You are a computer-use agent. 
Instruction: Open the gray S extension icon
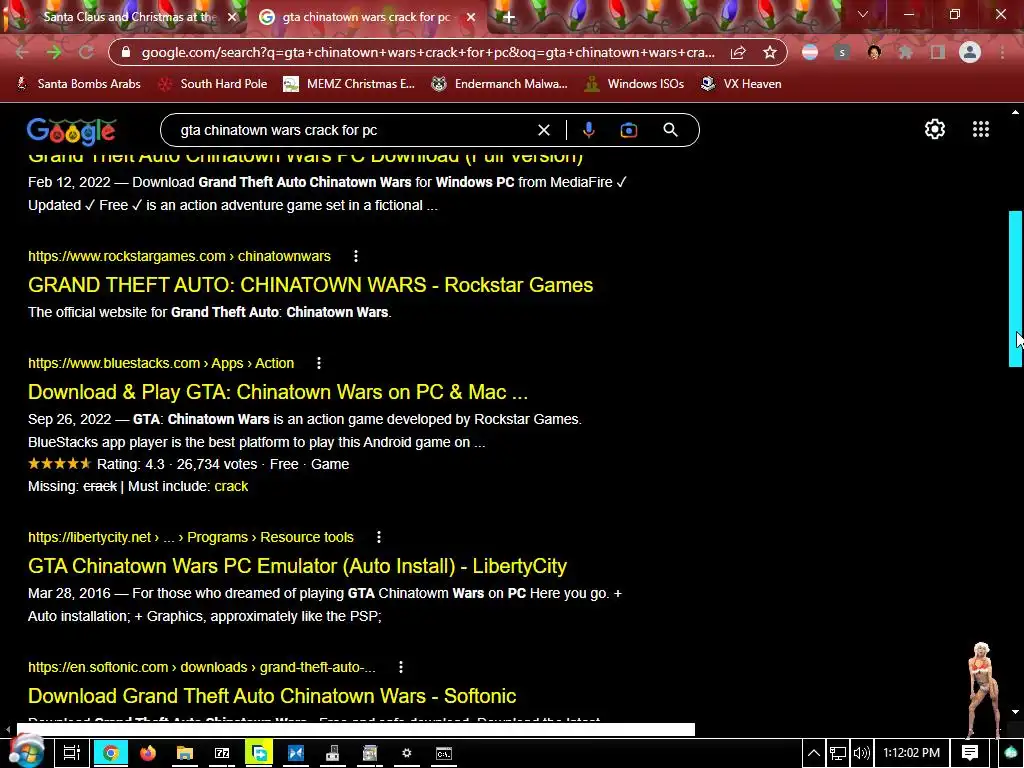[842, 52]
